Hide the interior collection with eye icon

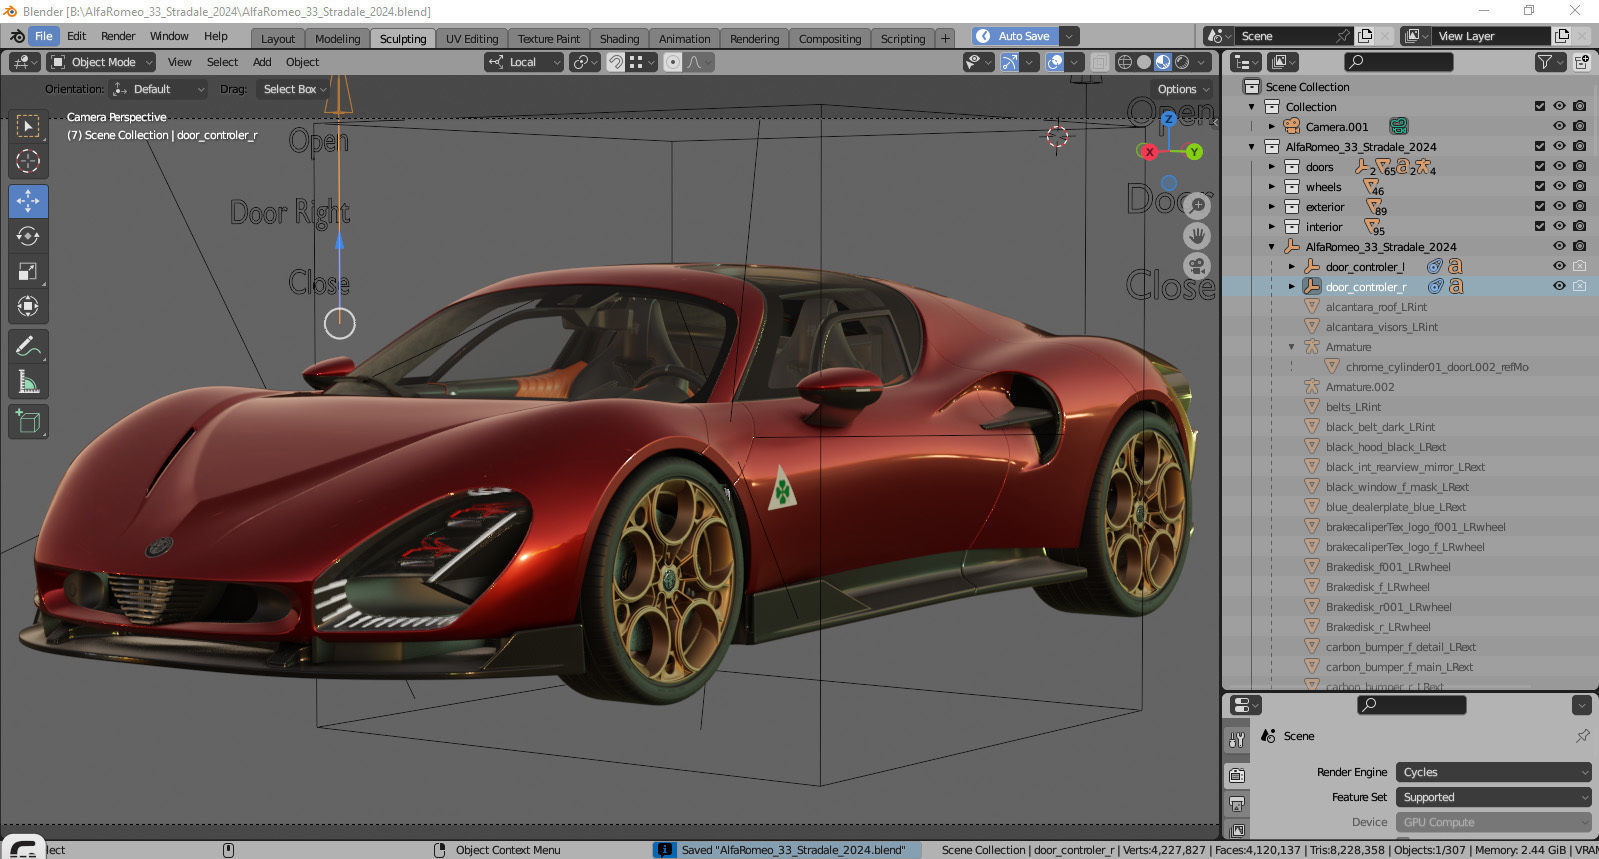pos(1559,226)
